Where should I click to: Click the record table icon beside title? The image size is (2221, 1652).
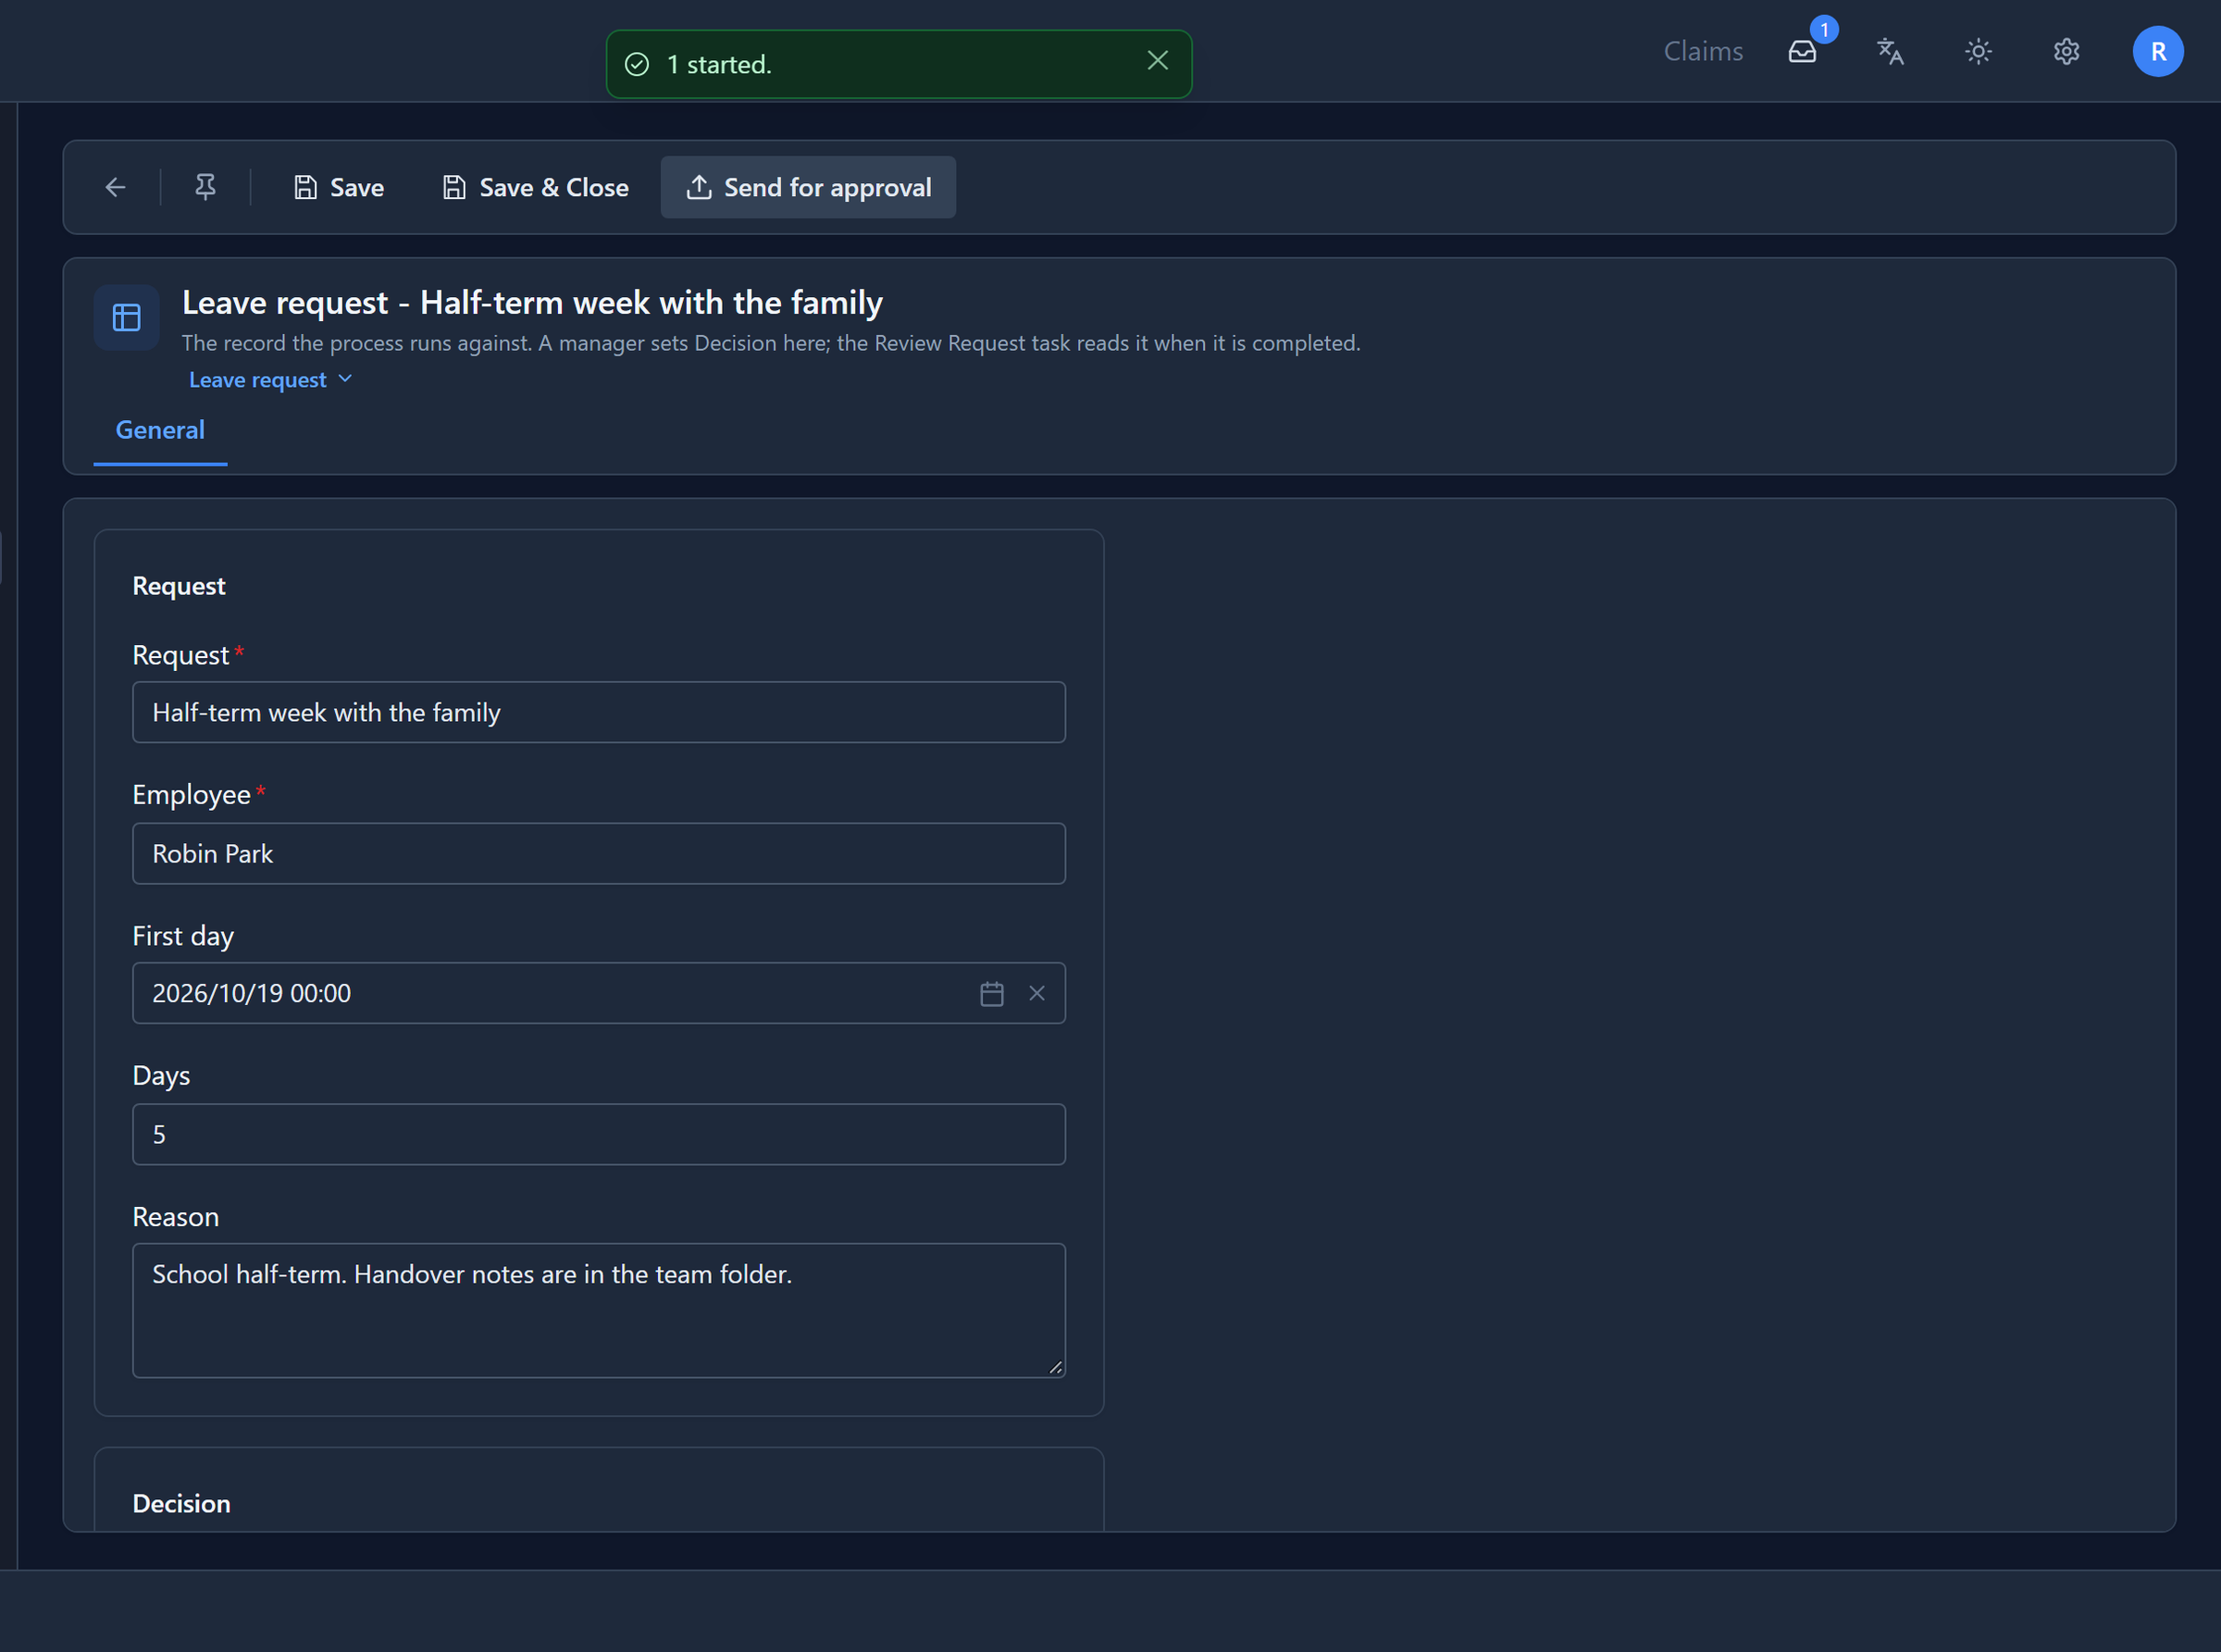click(x=127, y=318)
